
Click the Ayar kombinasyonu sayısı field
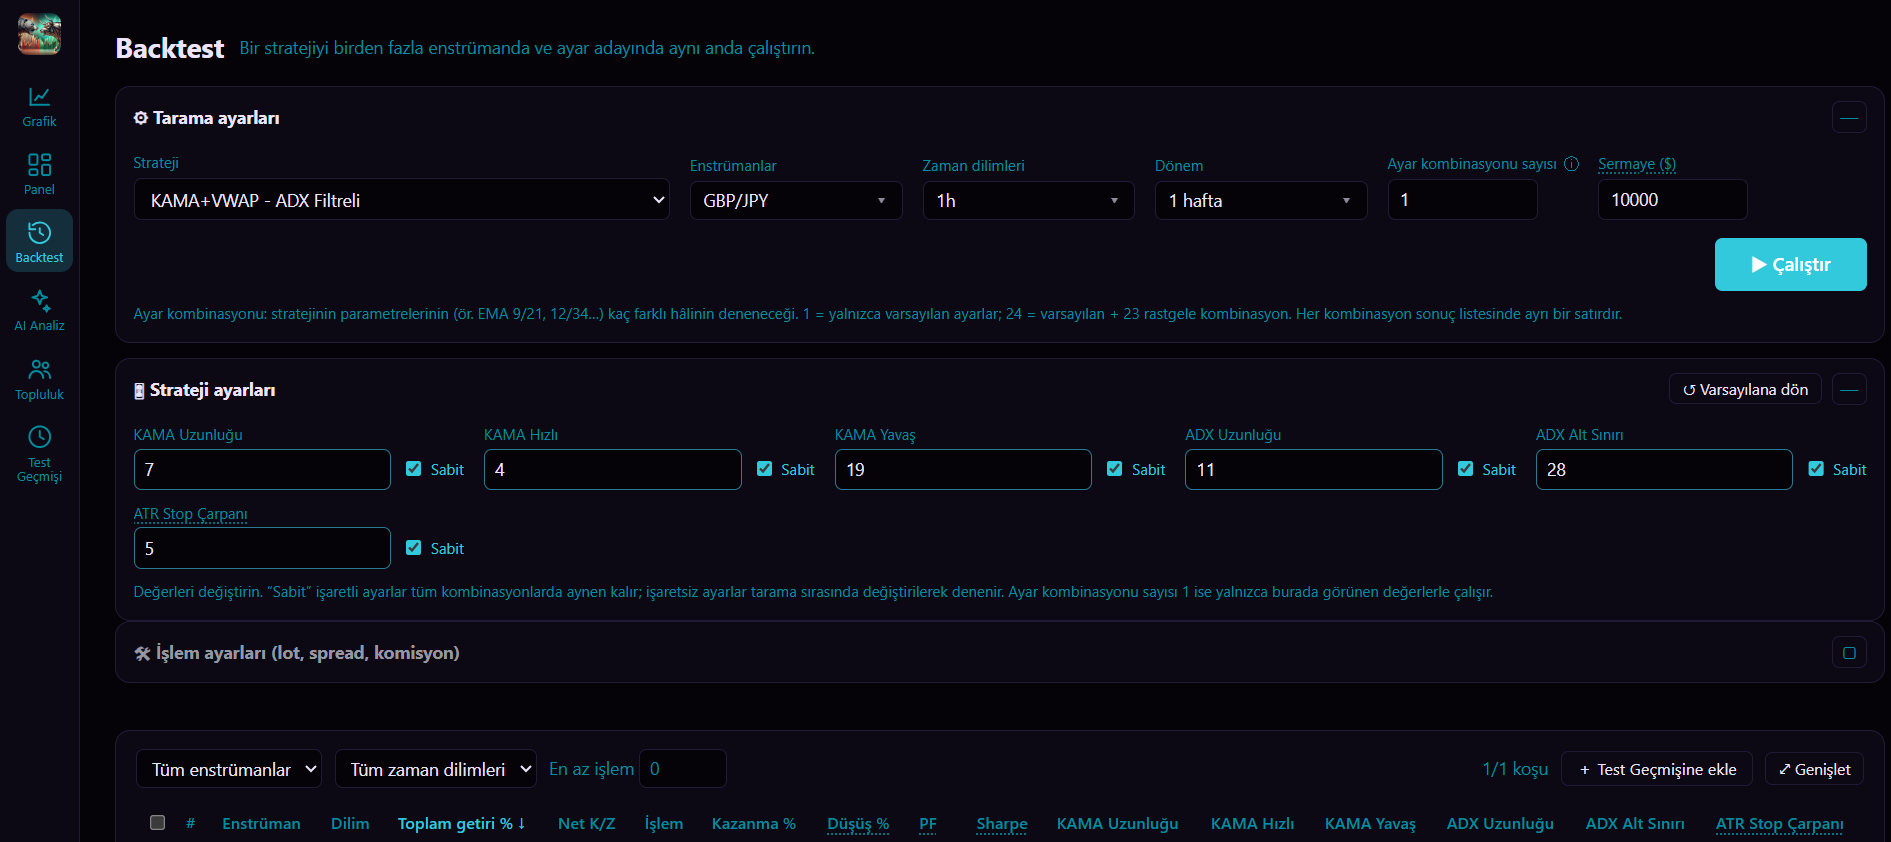1462,200
